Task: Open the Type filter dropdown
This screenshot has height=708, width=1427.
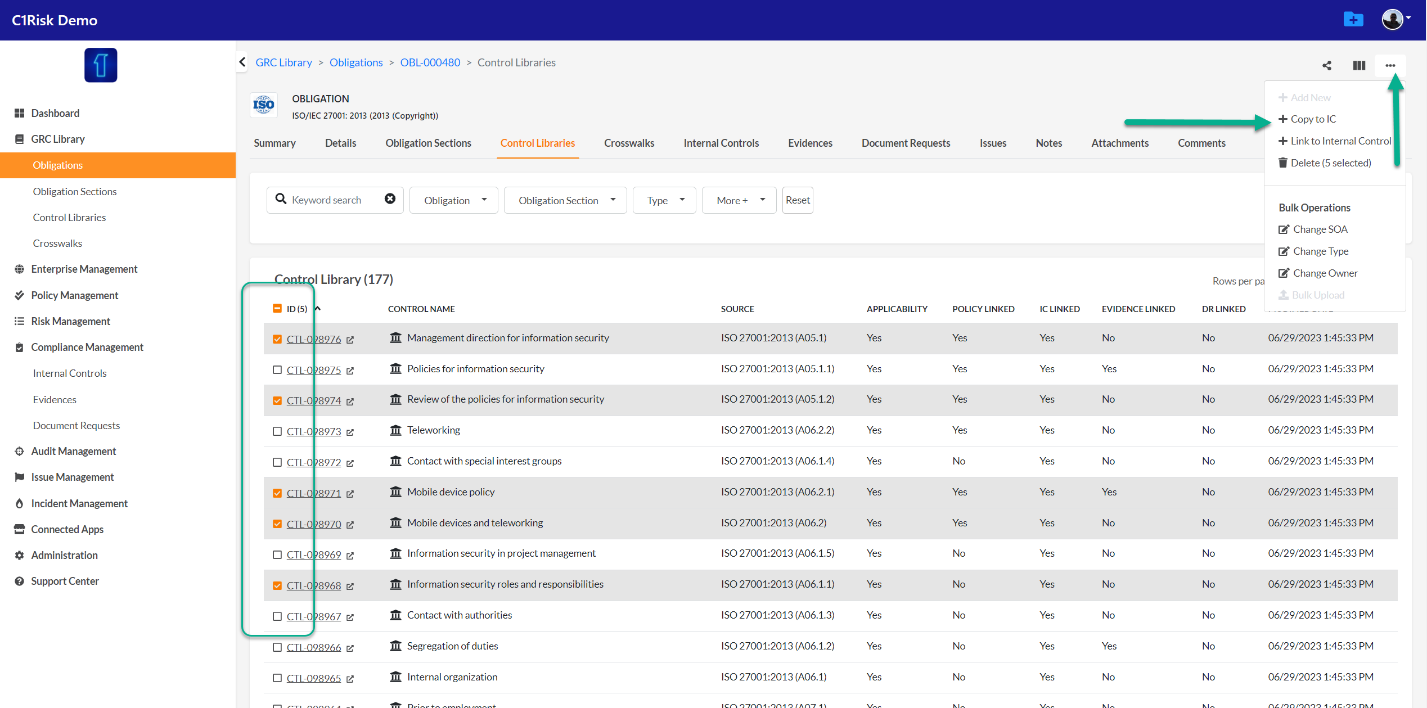Action: coord(665,200)
